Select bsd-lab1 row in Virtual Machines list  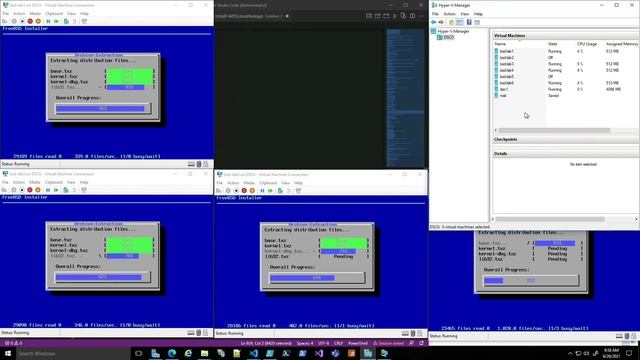tap(566, 51)
